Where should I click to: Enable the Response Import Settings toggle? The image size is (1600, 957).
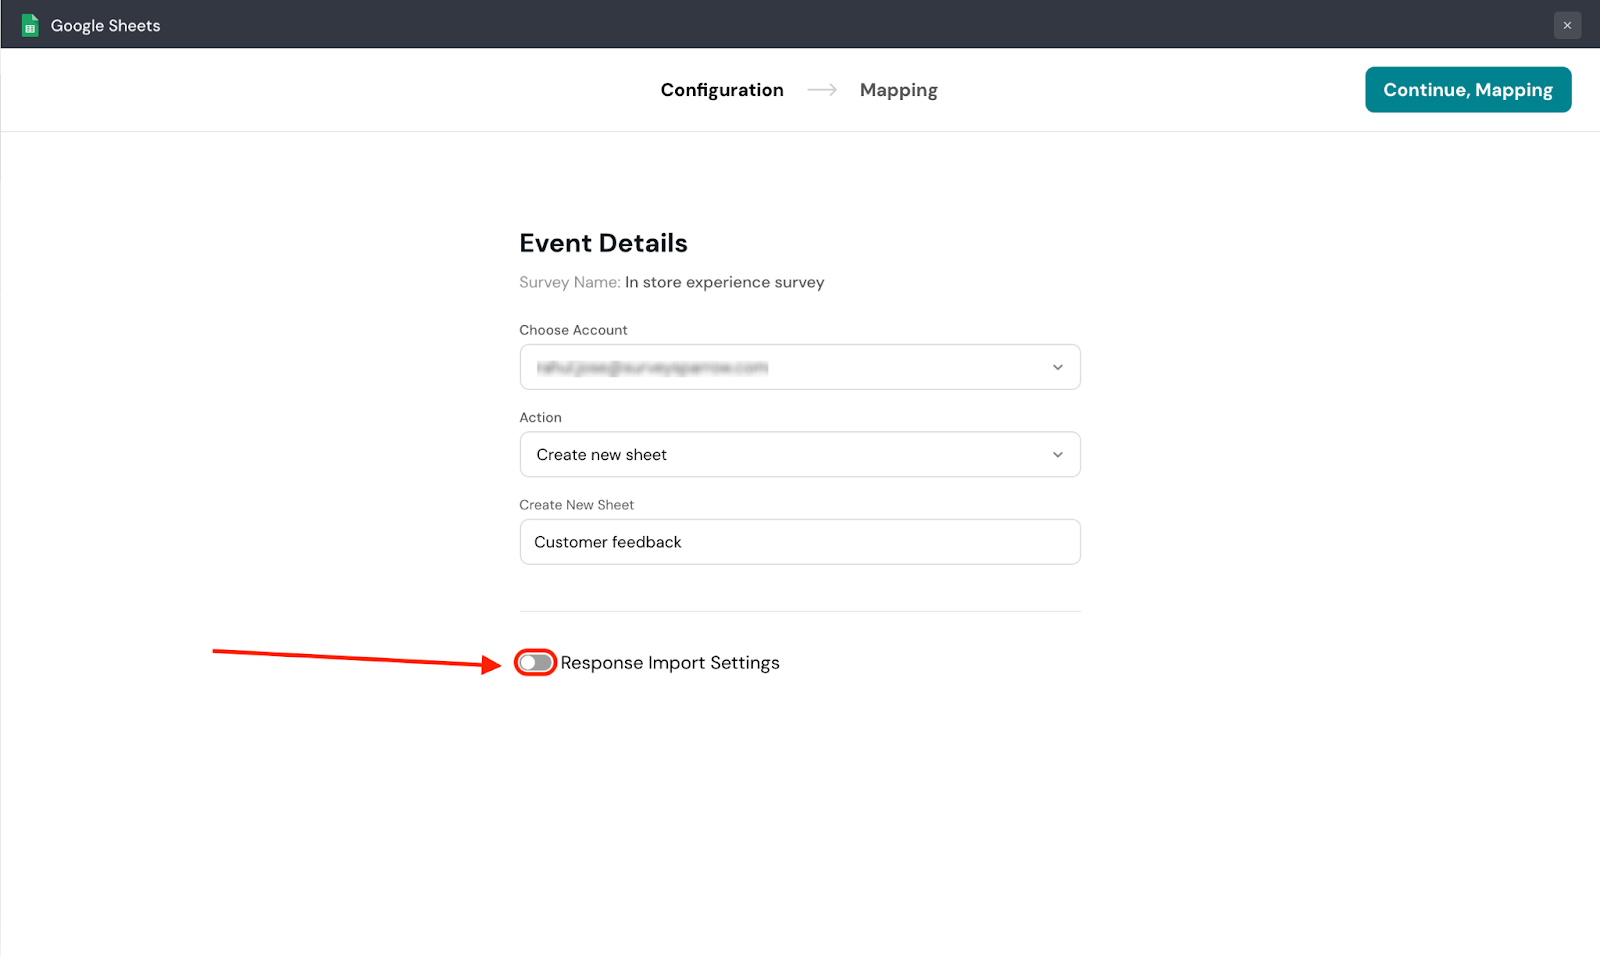click(535, 663)
